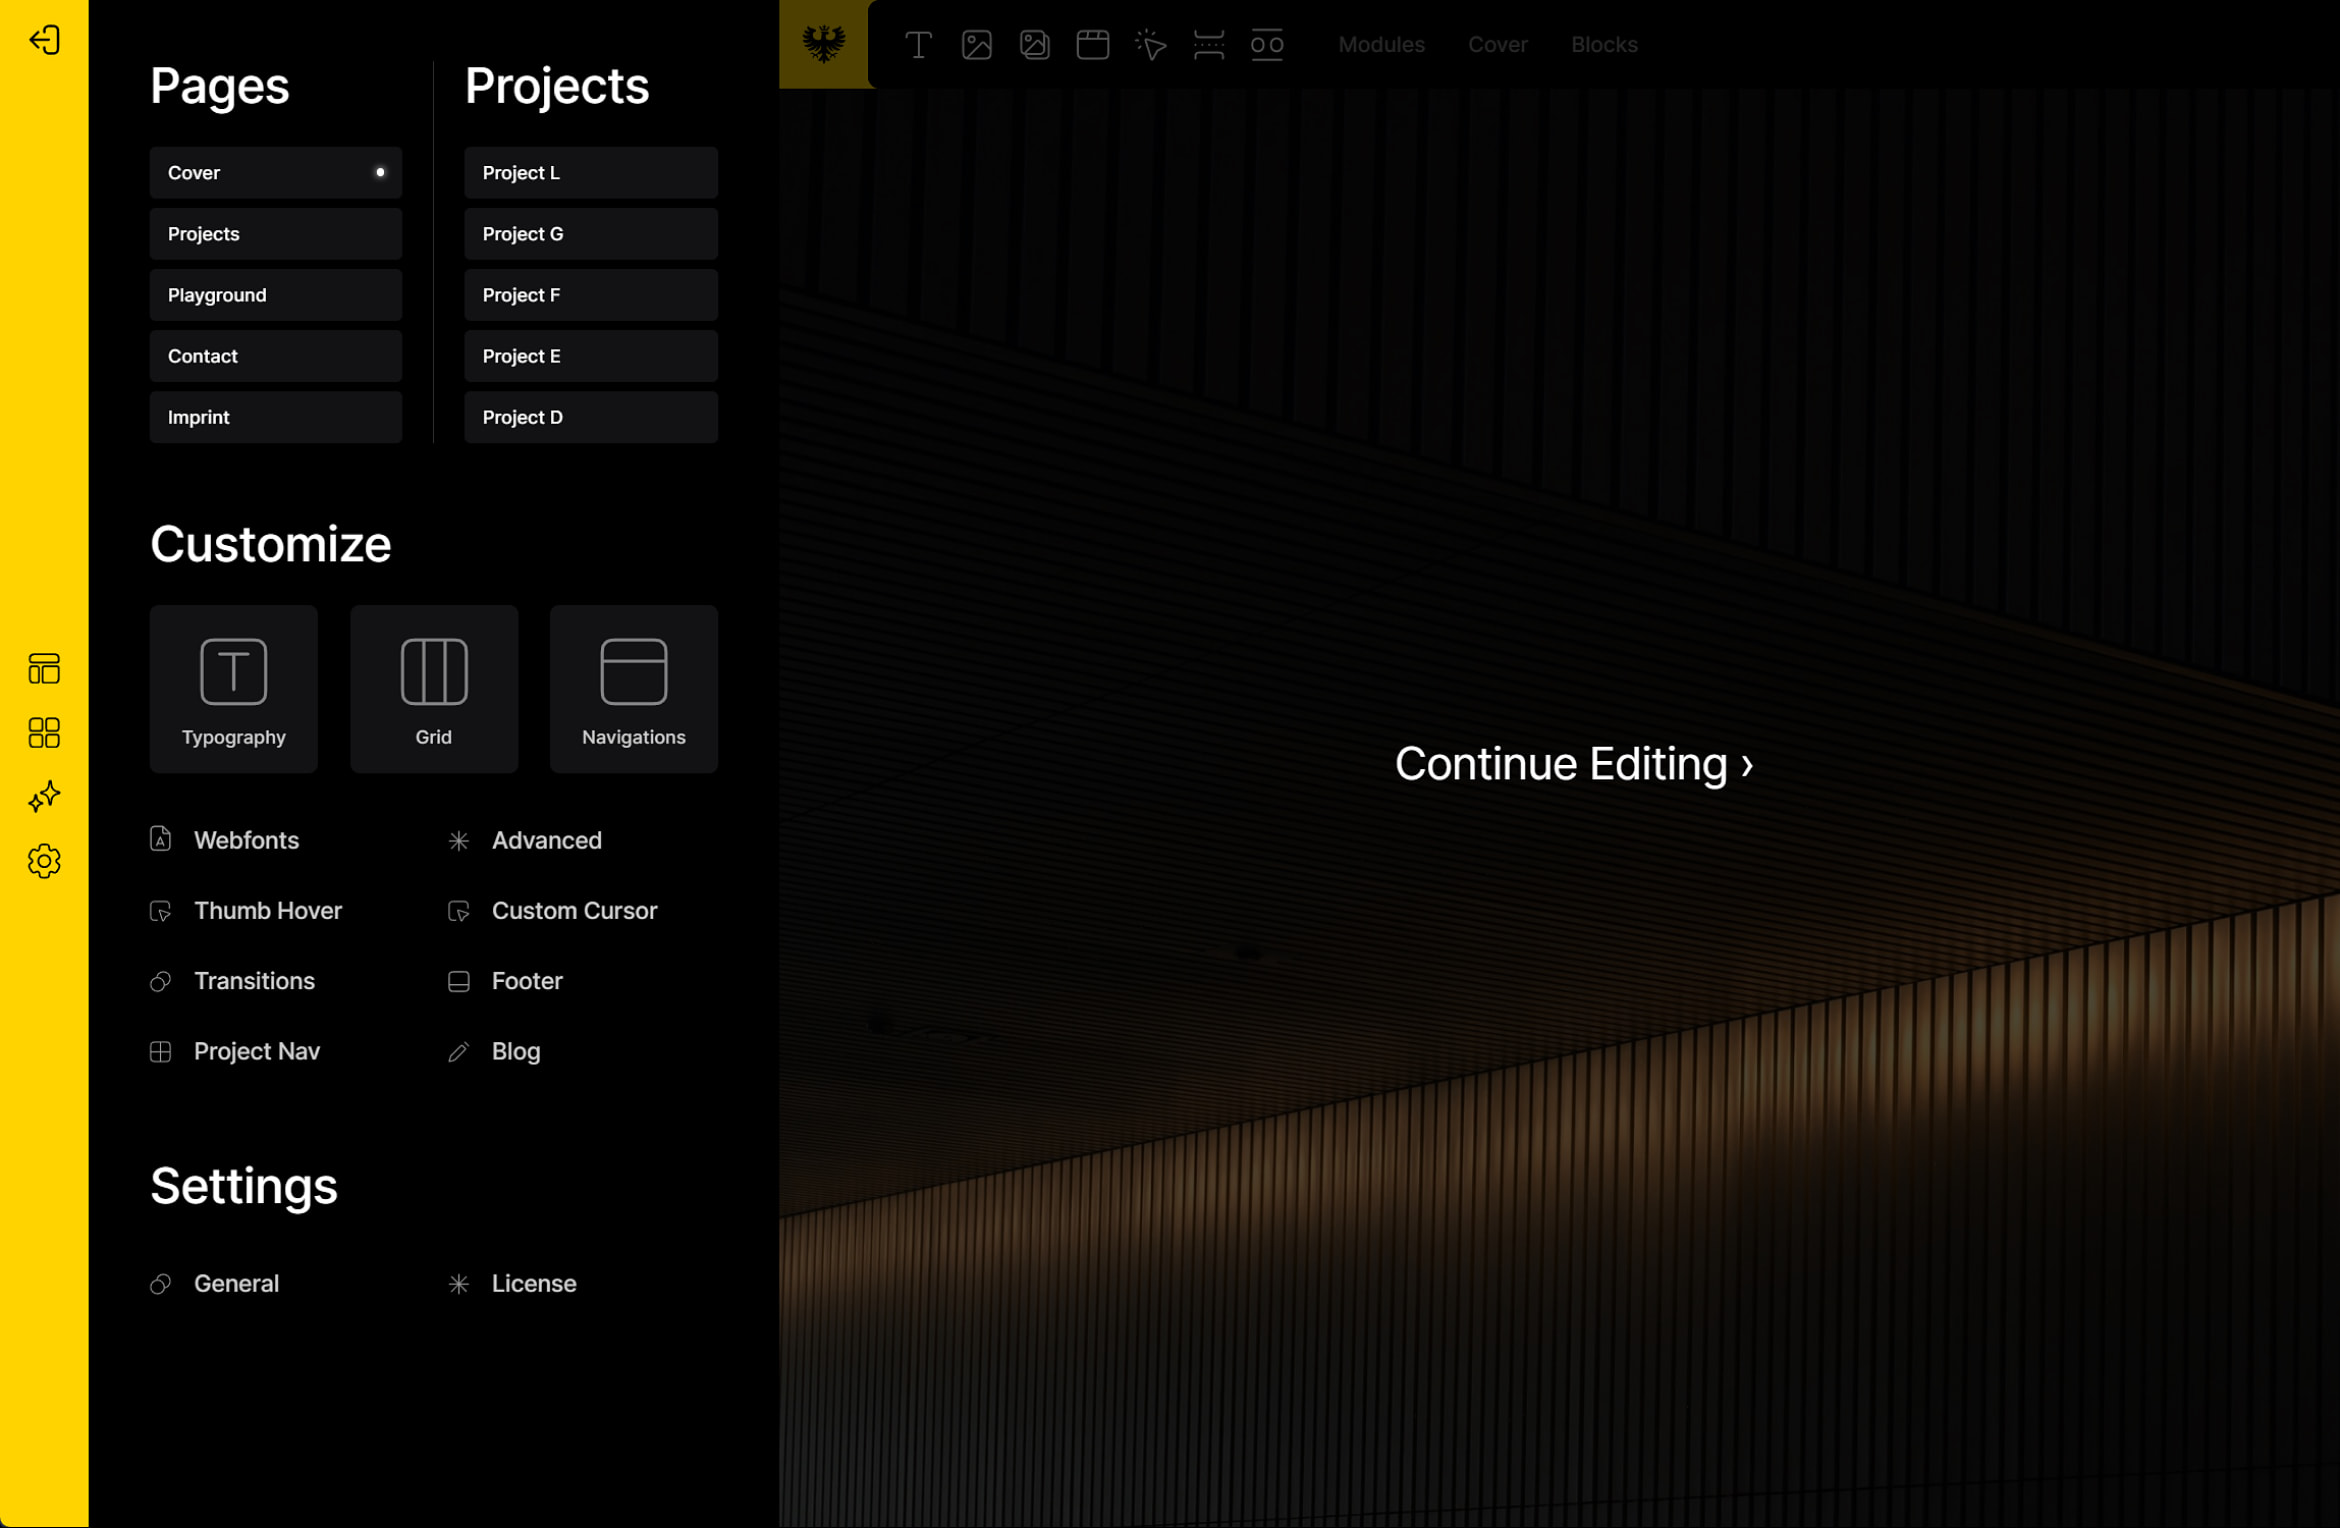This screenshot has width=2340, height=1528.
Task: Open the Navigations customize tile
Action: click(x=633, y=689)
